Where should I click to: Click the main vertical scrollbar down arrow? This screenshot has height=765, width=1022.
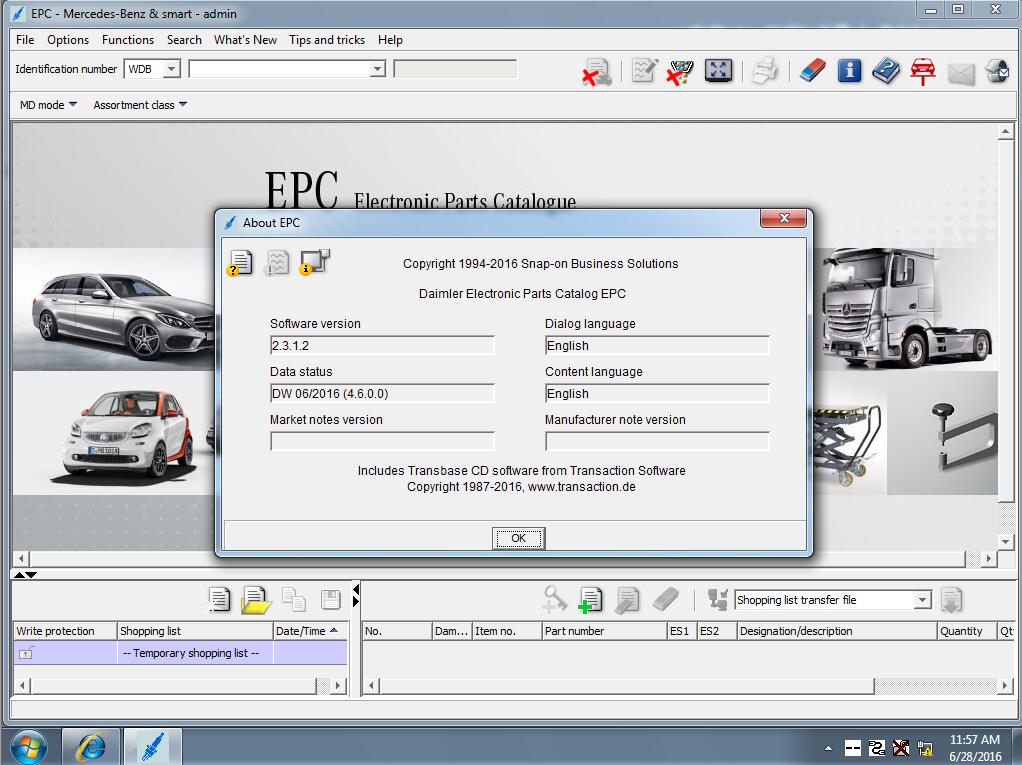pyautogui.click(x=1005, y=541)
